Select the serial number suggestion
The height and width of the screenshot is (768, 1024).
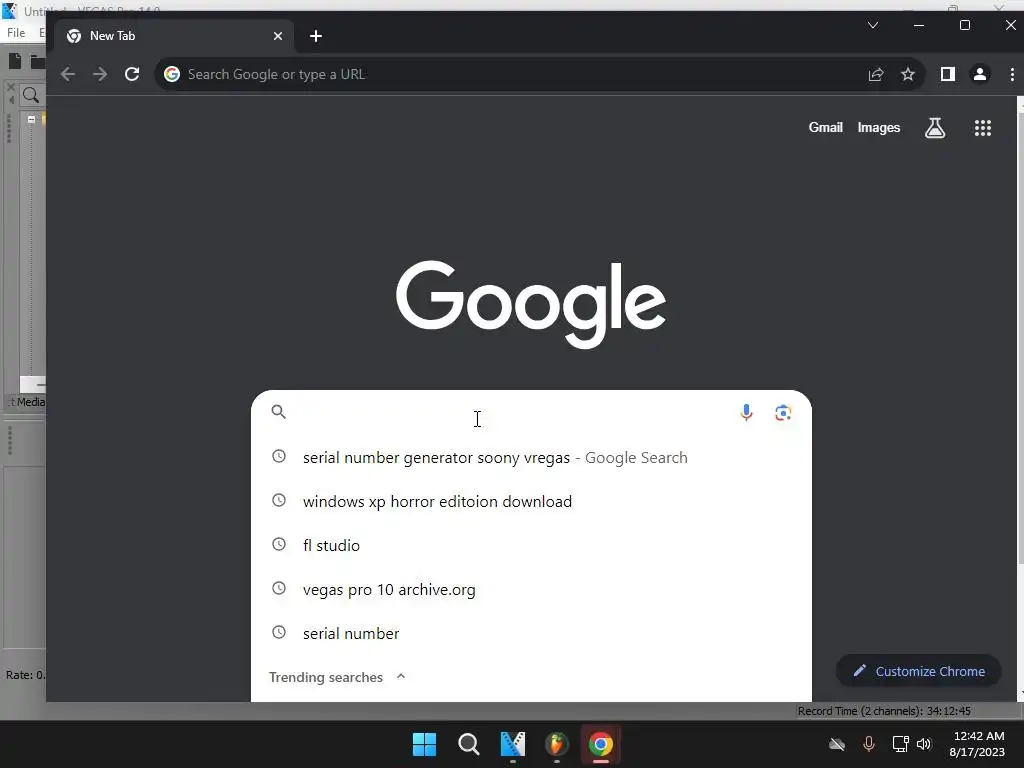click(531, 633)
